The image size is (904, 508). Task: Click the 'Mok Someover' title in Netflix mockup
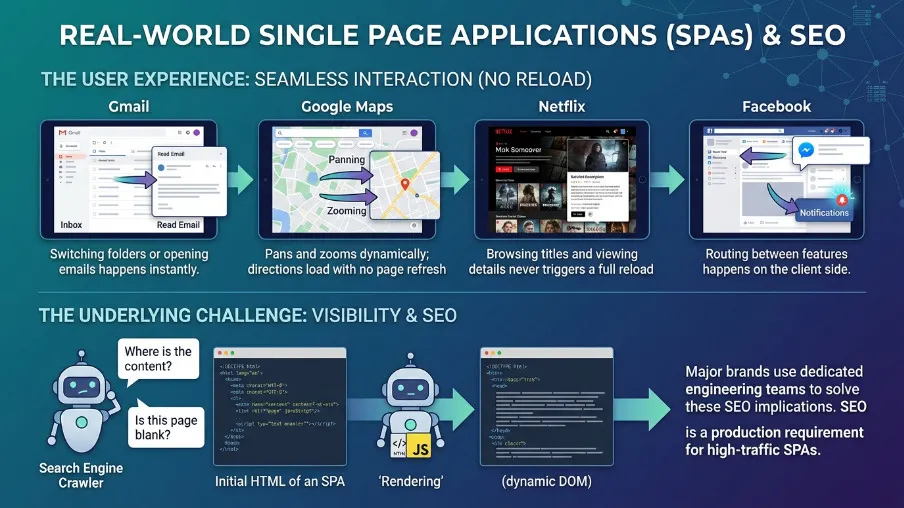tap(518, 150)
